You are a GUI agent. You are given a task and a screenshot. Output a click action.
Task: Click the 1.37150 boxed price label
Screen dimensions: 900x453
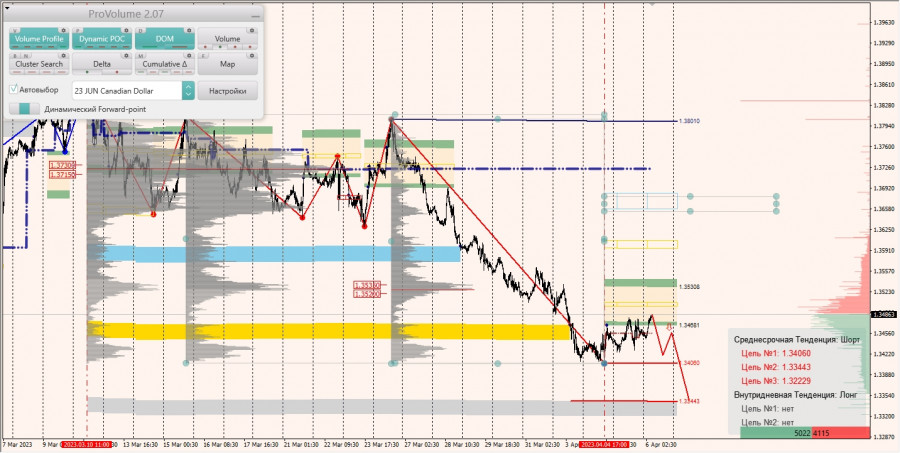pyautogui.click(x=63, y=174)
